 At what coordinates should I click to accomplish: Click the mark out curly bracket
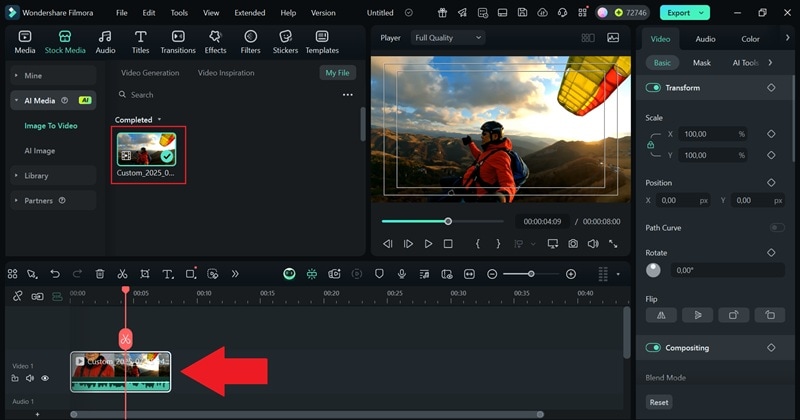coord(498,244)
